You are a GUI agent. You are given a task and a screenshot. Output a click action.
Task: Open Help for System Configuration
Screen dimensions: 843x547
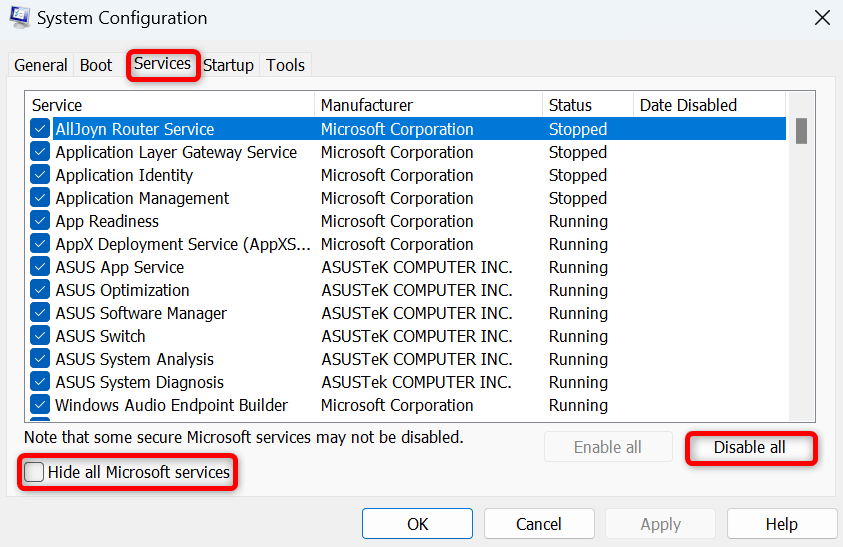[x=781, y=524]
